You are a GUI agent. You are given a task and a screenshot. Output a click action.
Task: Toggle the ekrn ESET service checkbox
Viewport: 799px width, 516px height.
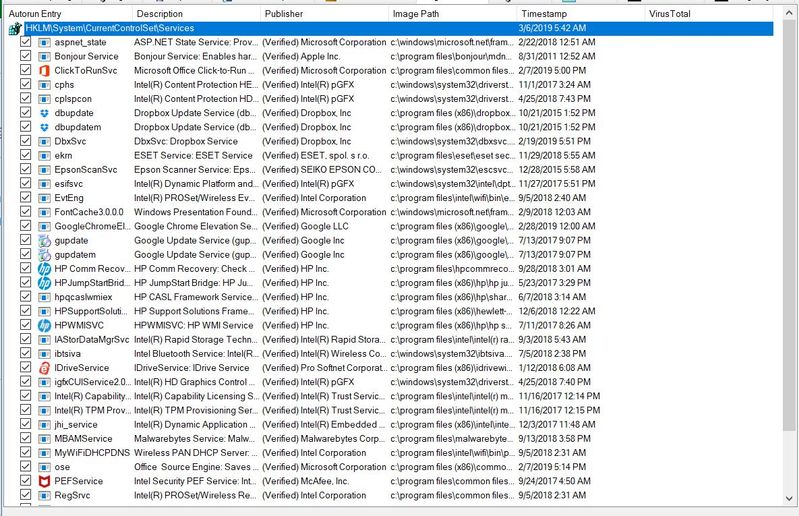[25, 155]
